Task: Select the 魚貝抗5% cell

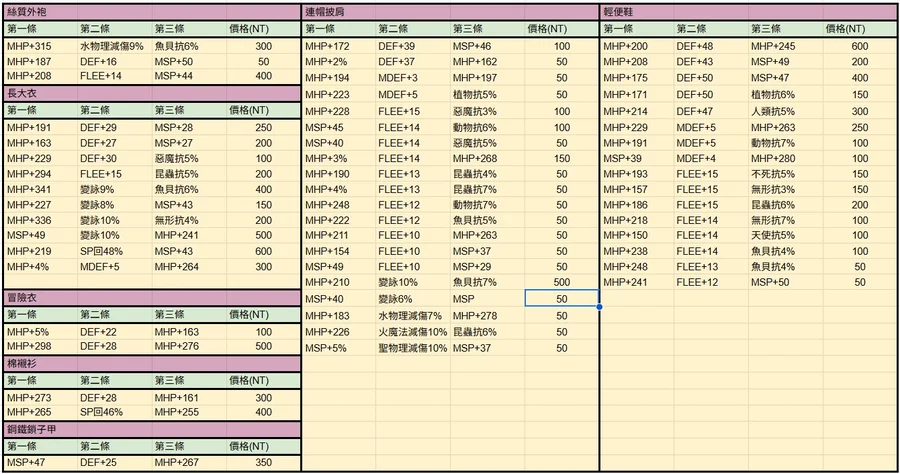Action: point(487,220)
